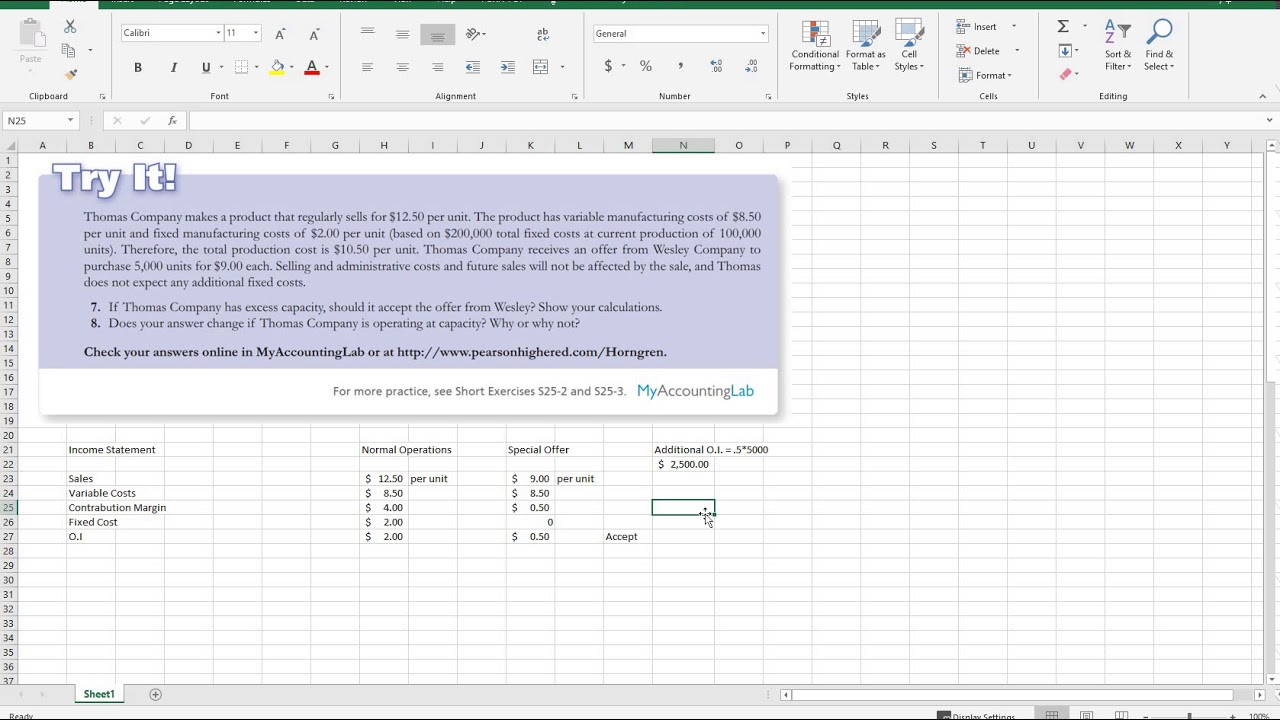Open Name Box dropdown arrow

click(x=70, y=120)
